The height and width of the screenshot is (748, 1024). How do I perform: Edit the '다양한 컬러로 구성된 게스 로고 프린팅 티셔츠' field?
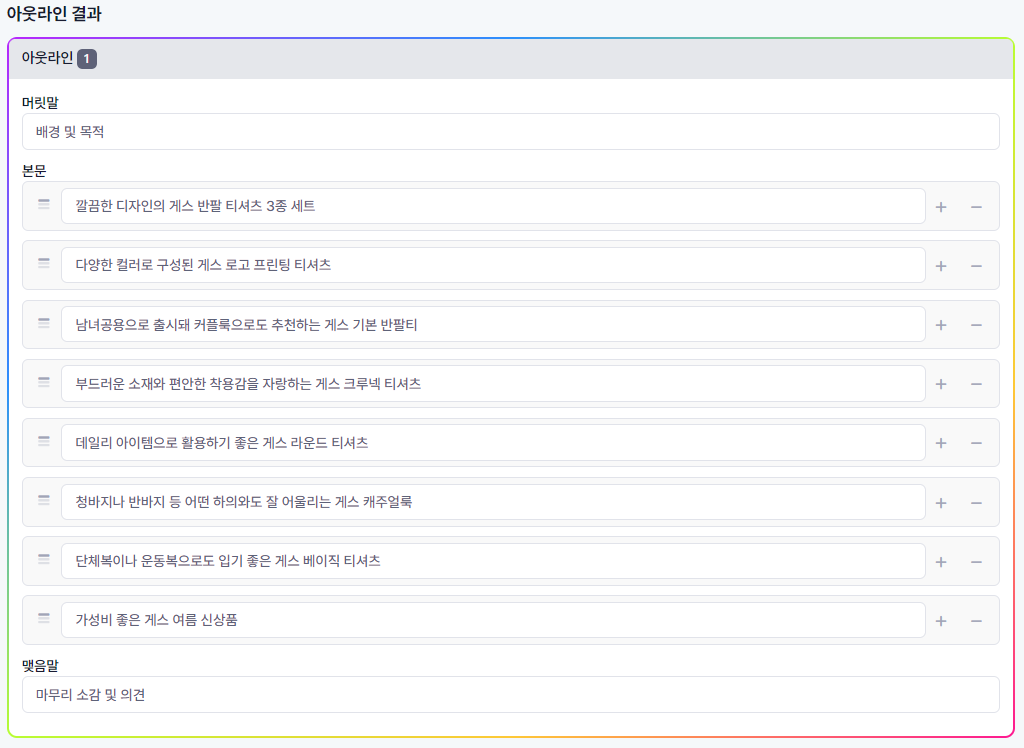click(493, 265)
